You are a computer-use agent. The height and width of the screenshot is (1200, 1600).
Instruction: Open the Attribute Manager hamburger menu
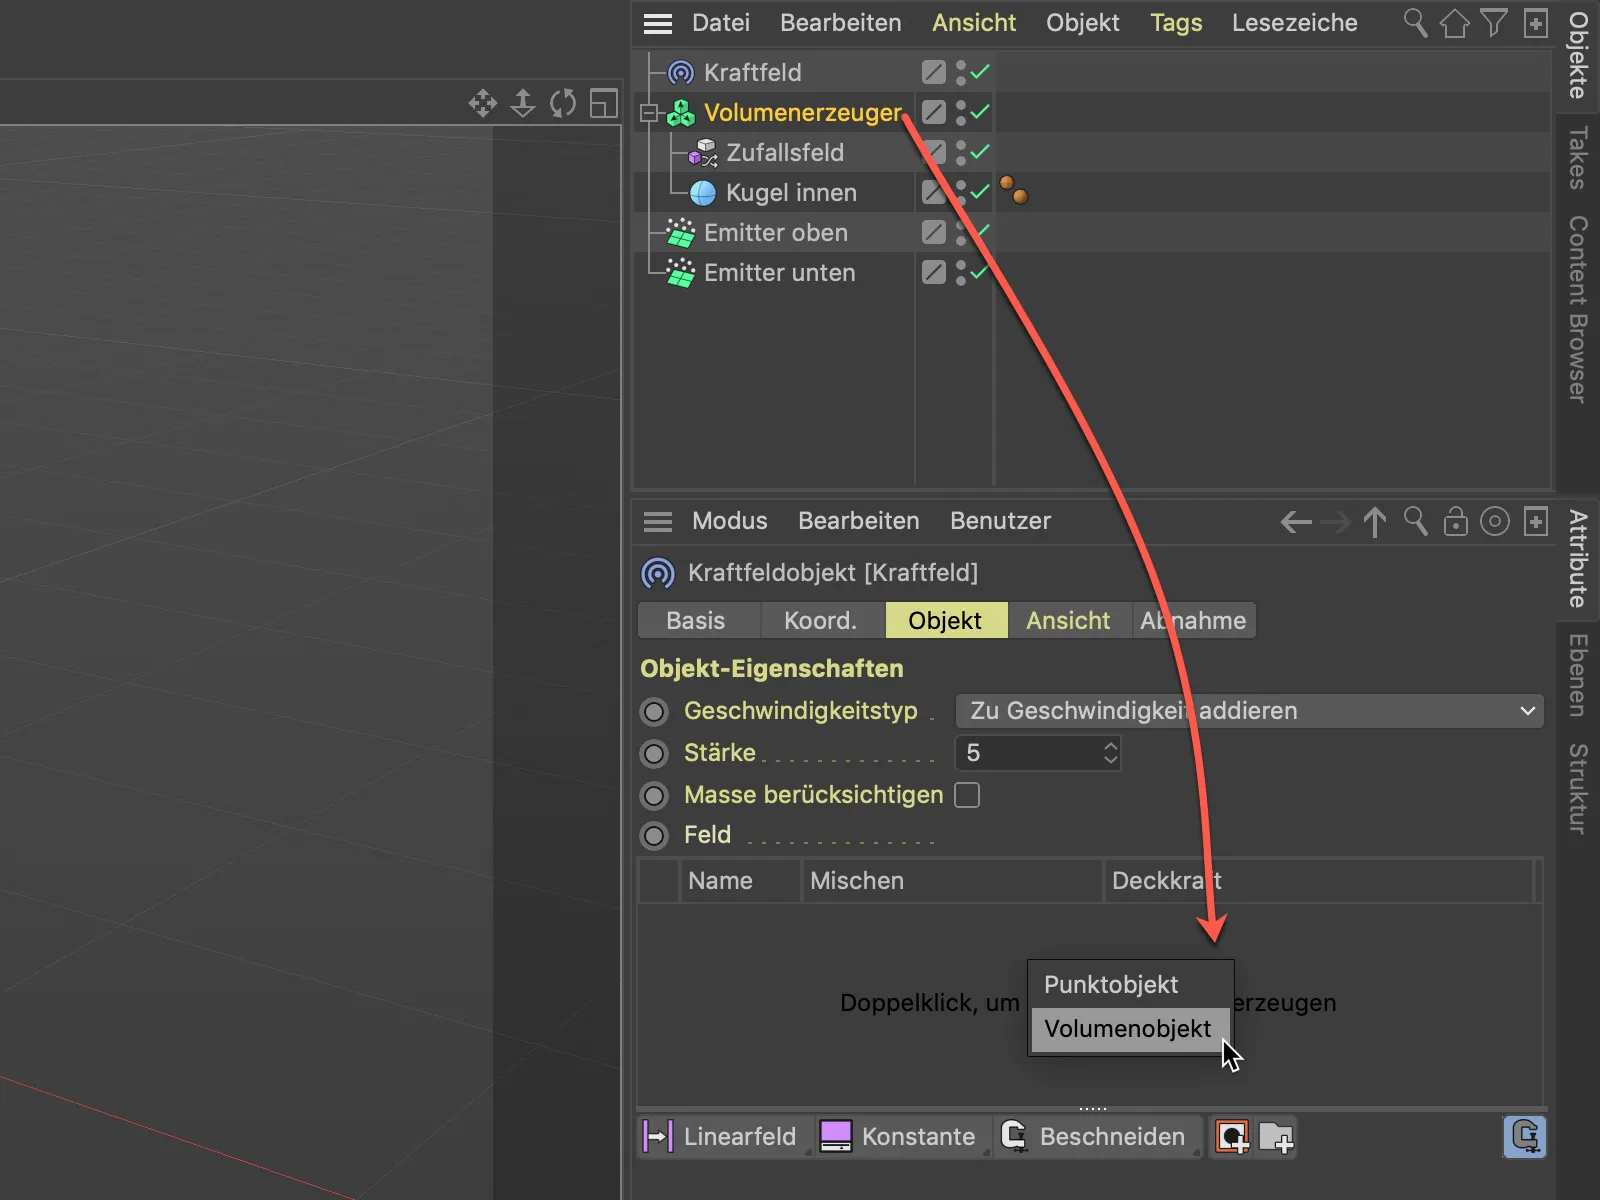tap(657, 521)
